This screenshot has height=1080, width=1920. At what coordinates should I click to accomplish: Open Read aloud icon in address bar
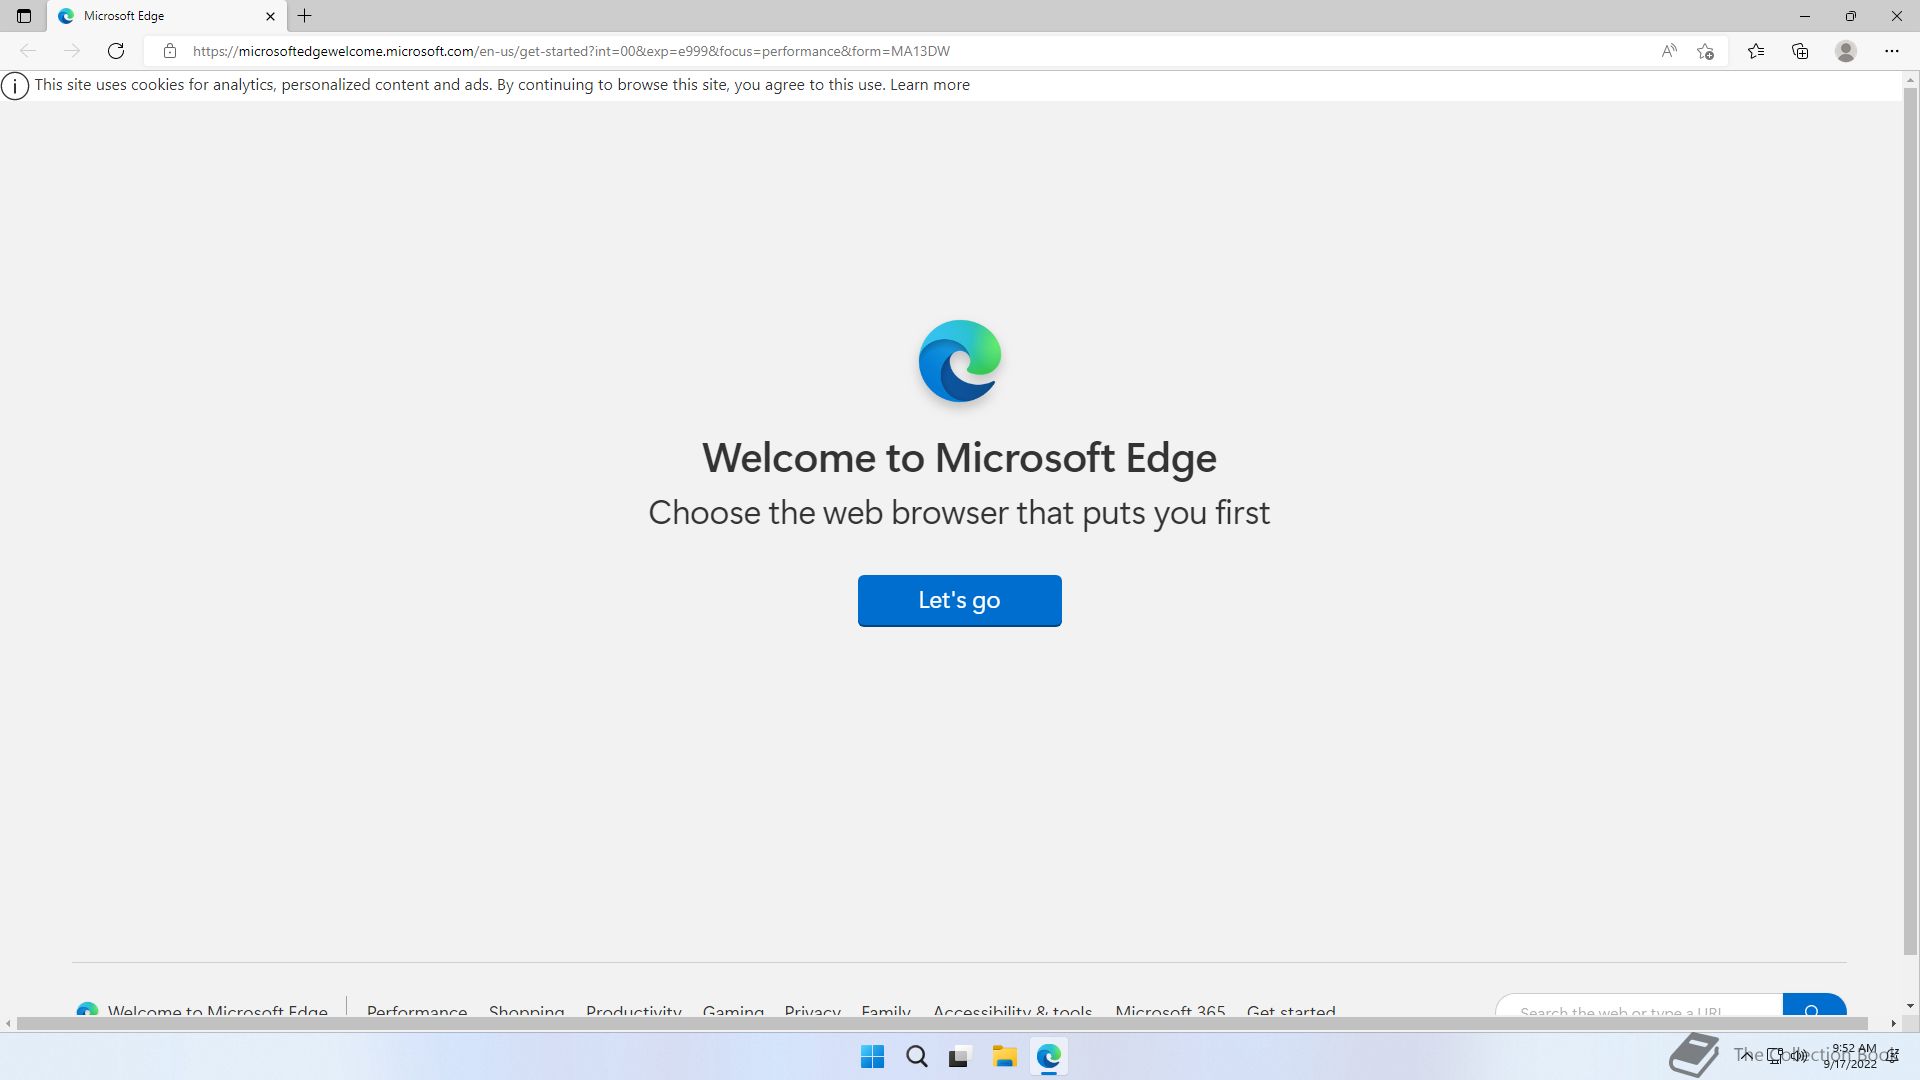[x=1668, y=51]
